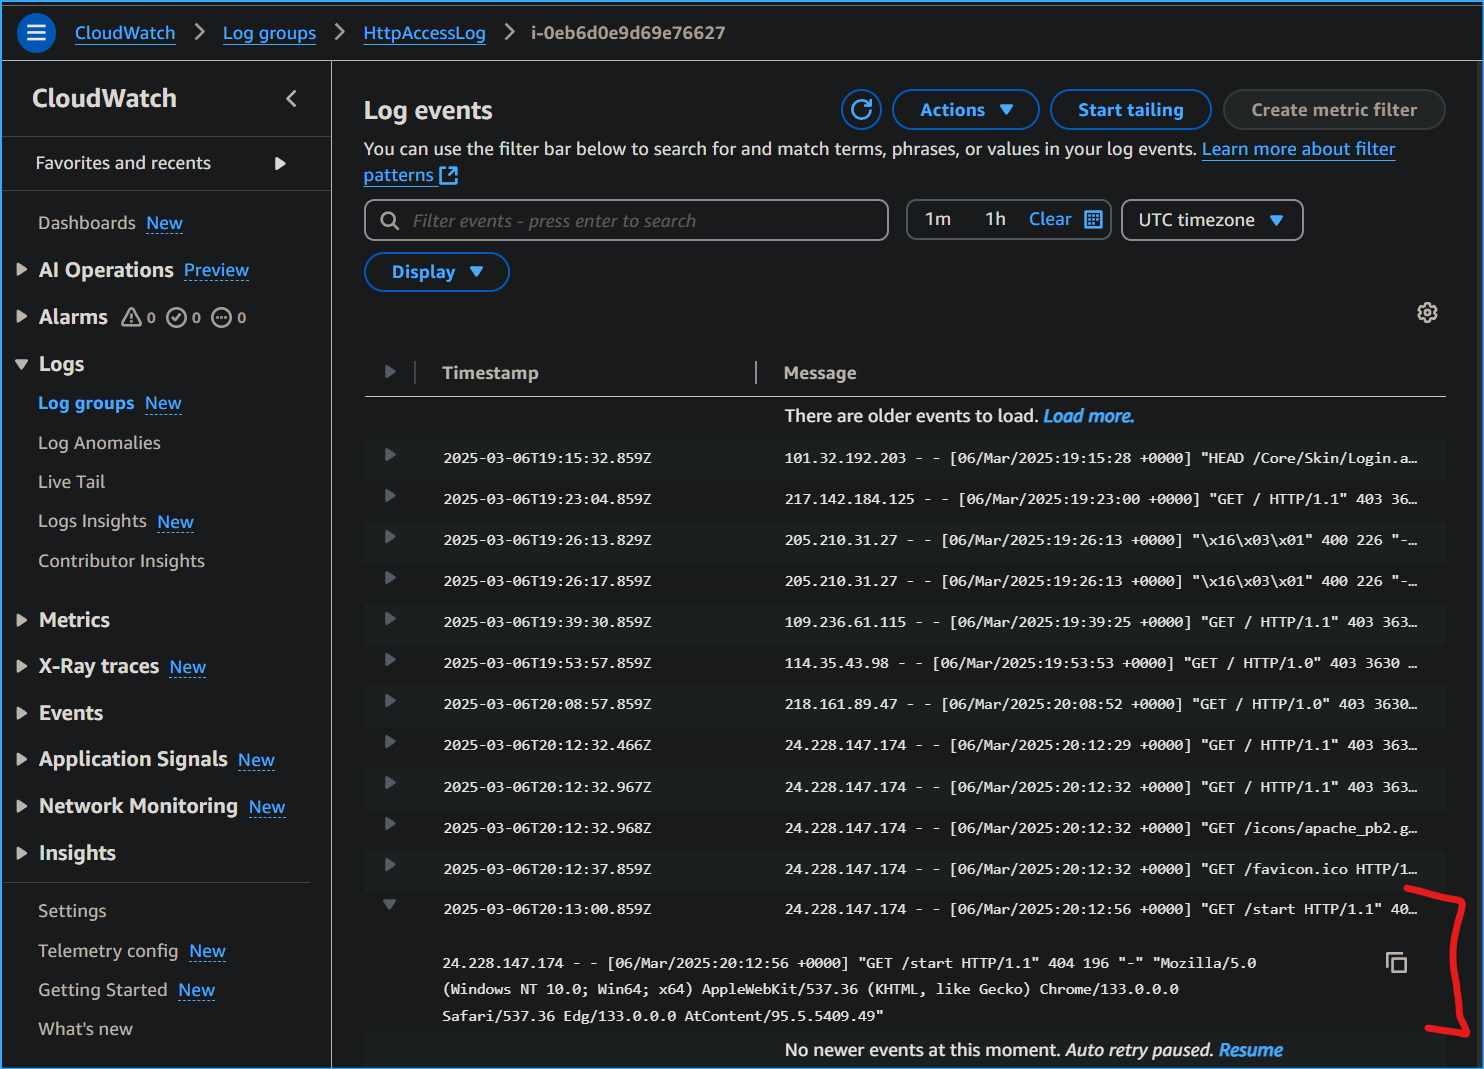The height and width of the screenshot is (1069, 1484).
Task: Expand the Metrics sidebar section
Action: [22, 620]
